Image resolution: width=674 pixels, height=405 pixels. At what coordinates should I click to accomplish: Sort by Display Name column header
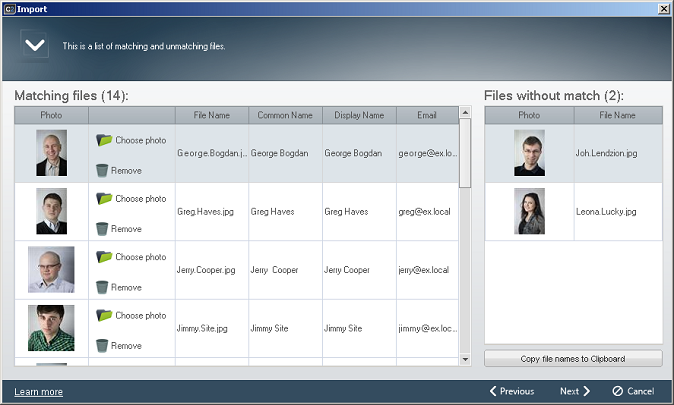[359, 115]
